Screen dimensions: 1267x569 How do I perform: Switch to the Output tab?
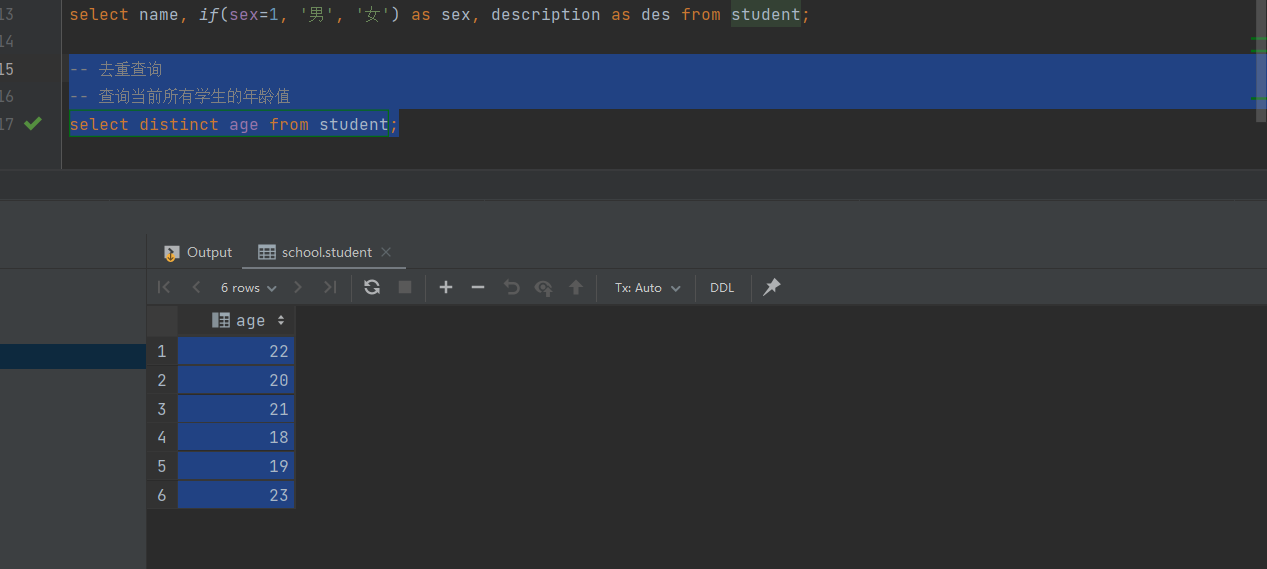tap(198, 252)
